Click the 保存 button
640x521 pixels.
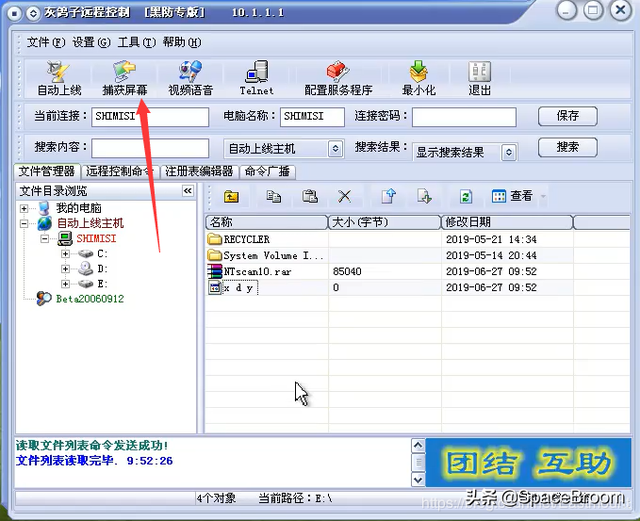tap(568, 116)
